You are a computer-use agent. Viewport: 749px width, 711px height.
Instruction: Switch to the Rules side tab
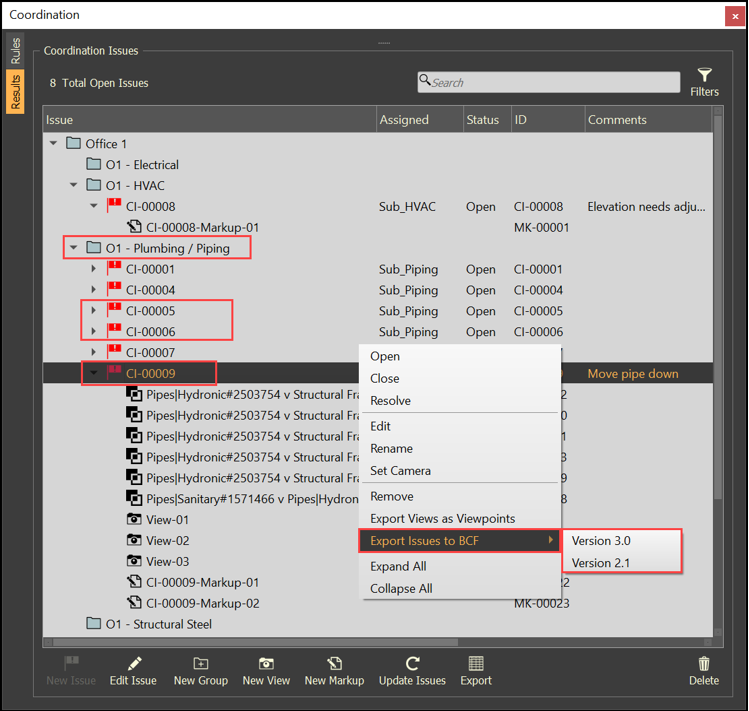click(x=15, y=50)
